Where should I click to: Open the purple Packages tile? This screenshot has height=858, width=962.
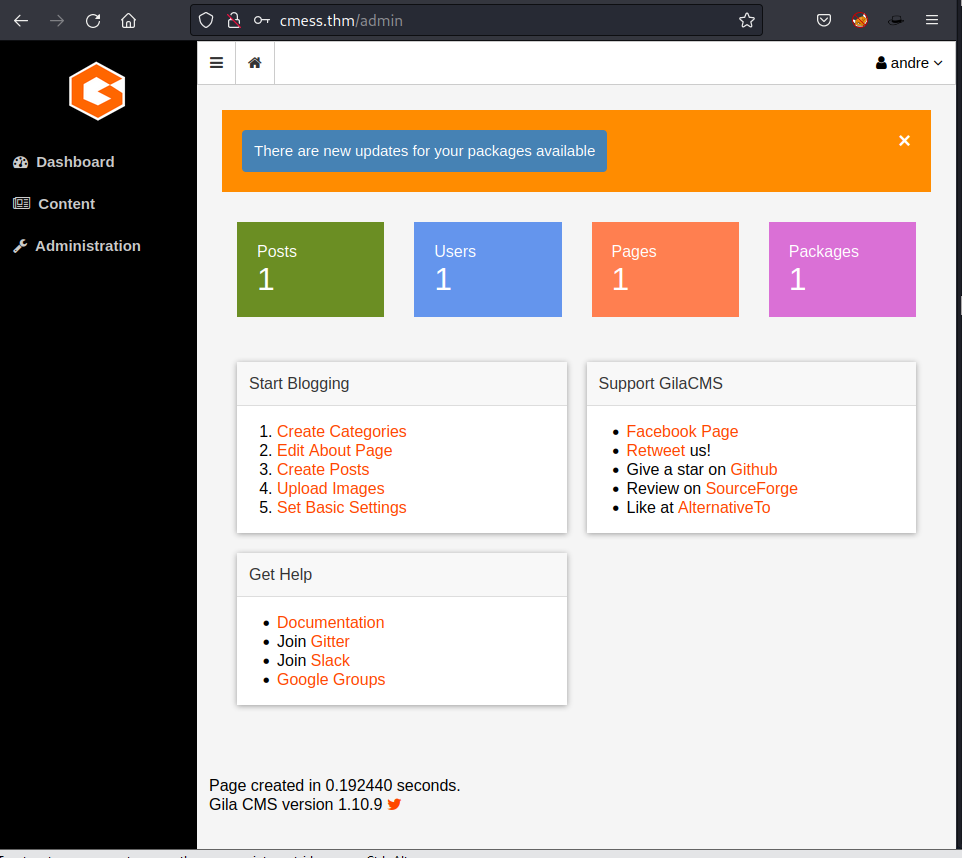click(x=842, y=269)
